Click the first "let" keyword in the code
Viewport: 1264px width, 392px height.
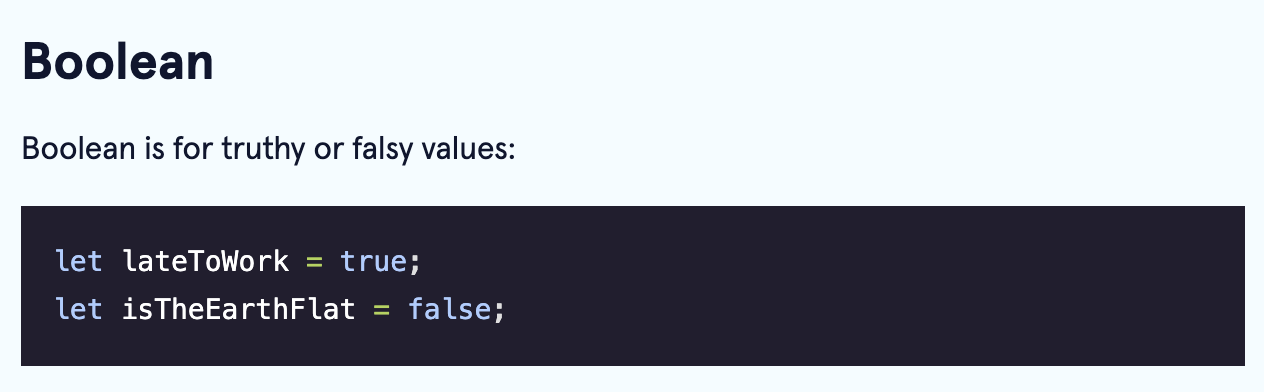pos(79,262)
